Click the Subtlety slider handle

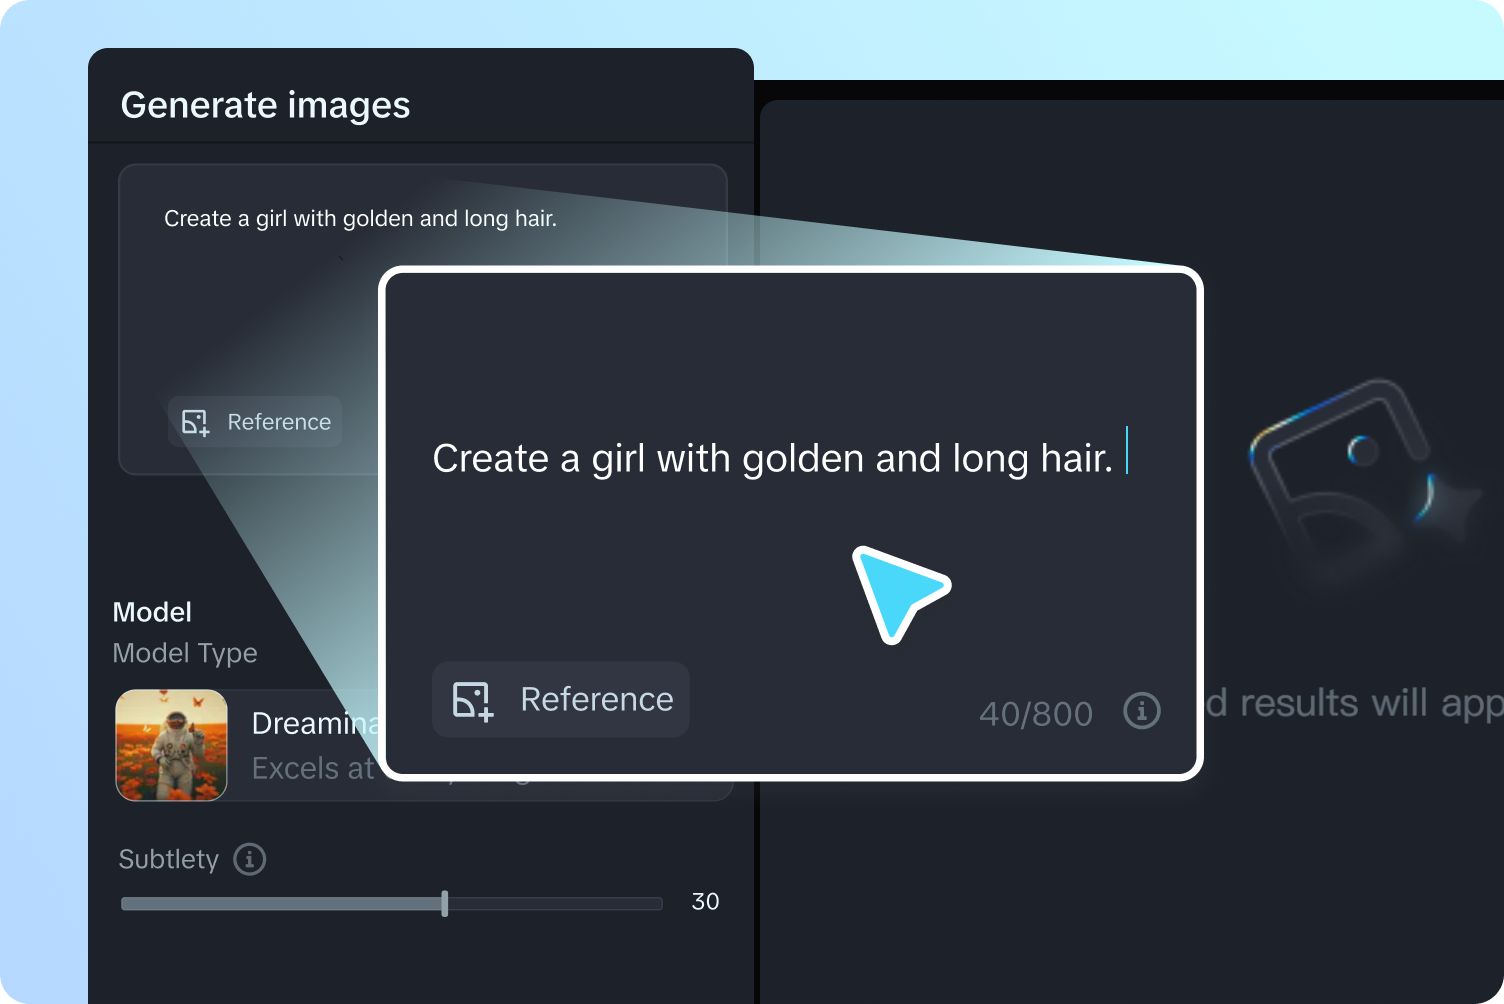[445, 903]
